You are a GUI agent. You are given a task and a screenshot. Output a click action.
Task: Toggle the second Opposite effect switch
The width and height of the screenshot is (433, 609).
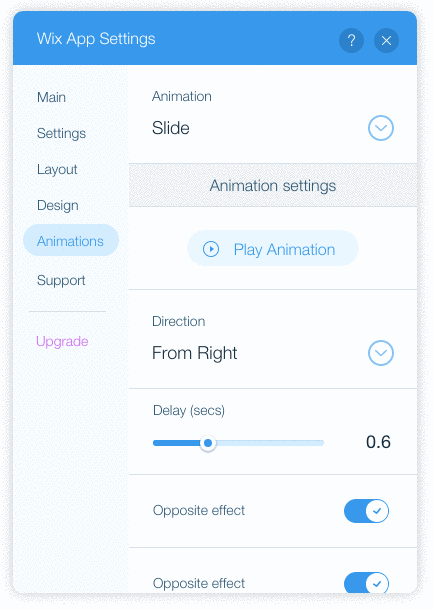click(x=366, y=582)
